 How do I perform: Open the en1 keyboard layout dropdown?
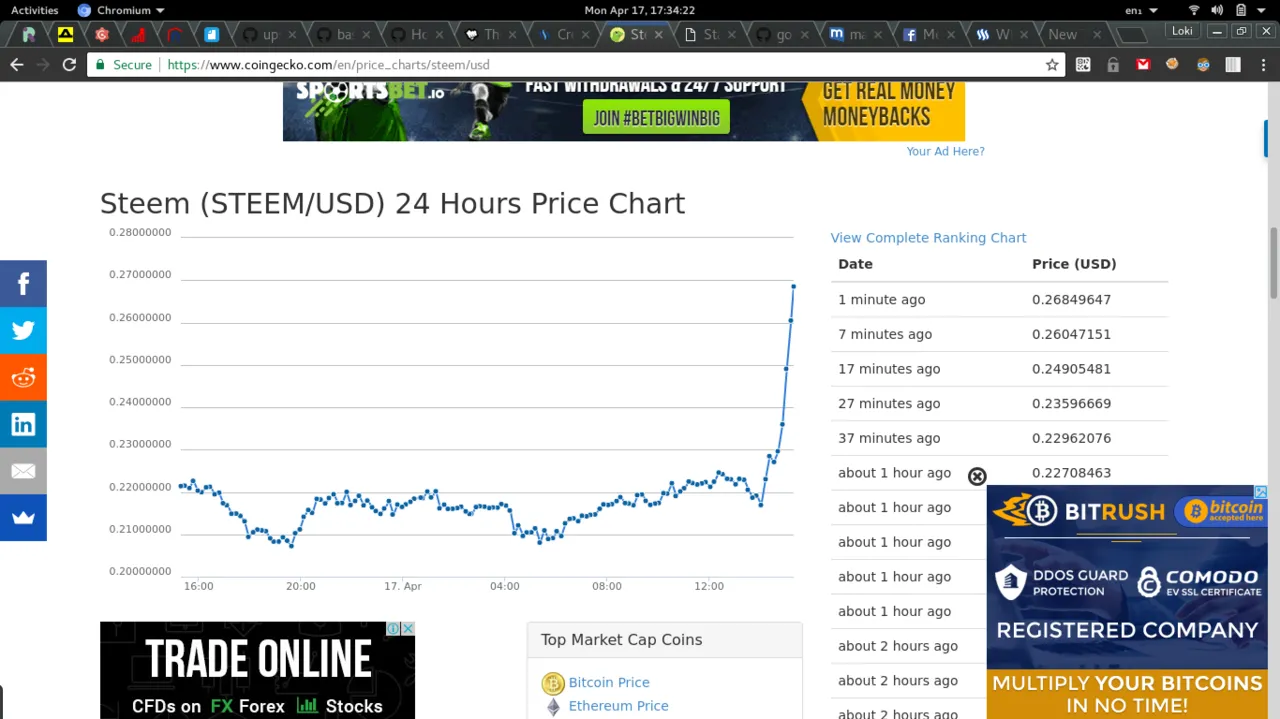click(x=1141, y=10)
